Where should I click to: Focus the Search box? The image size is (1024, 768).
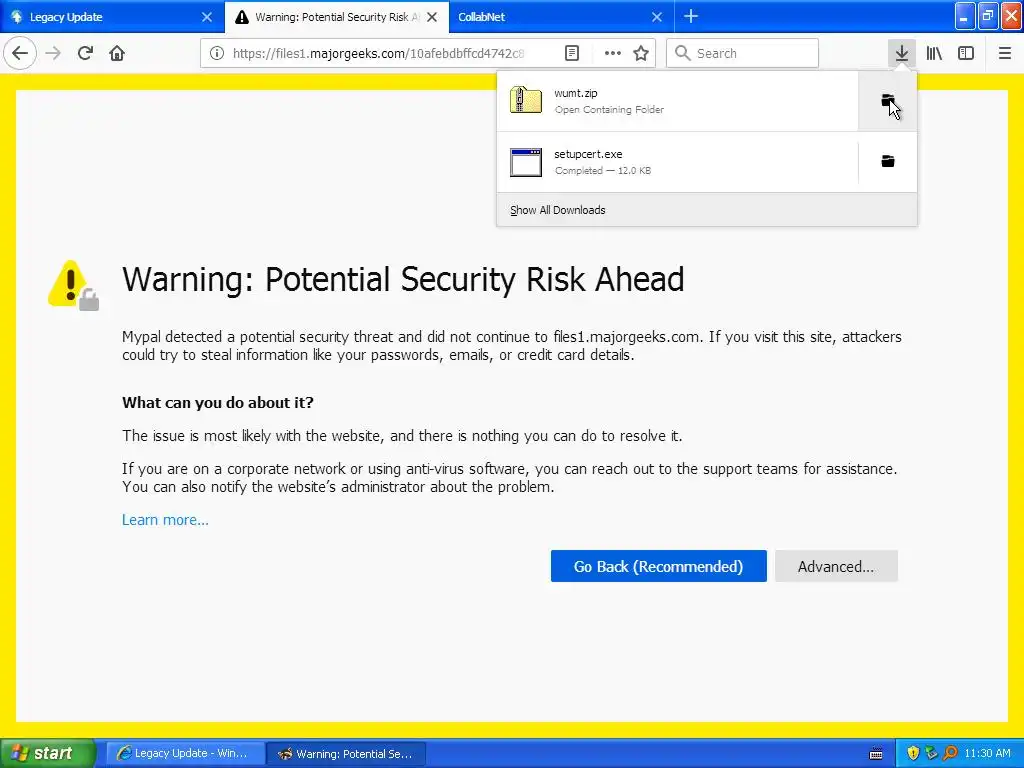742,53
